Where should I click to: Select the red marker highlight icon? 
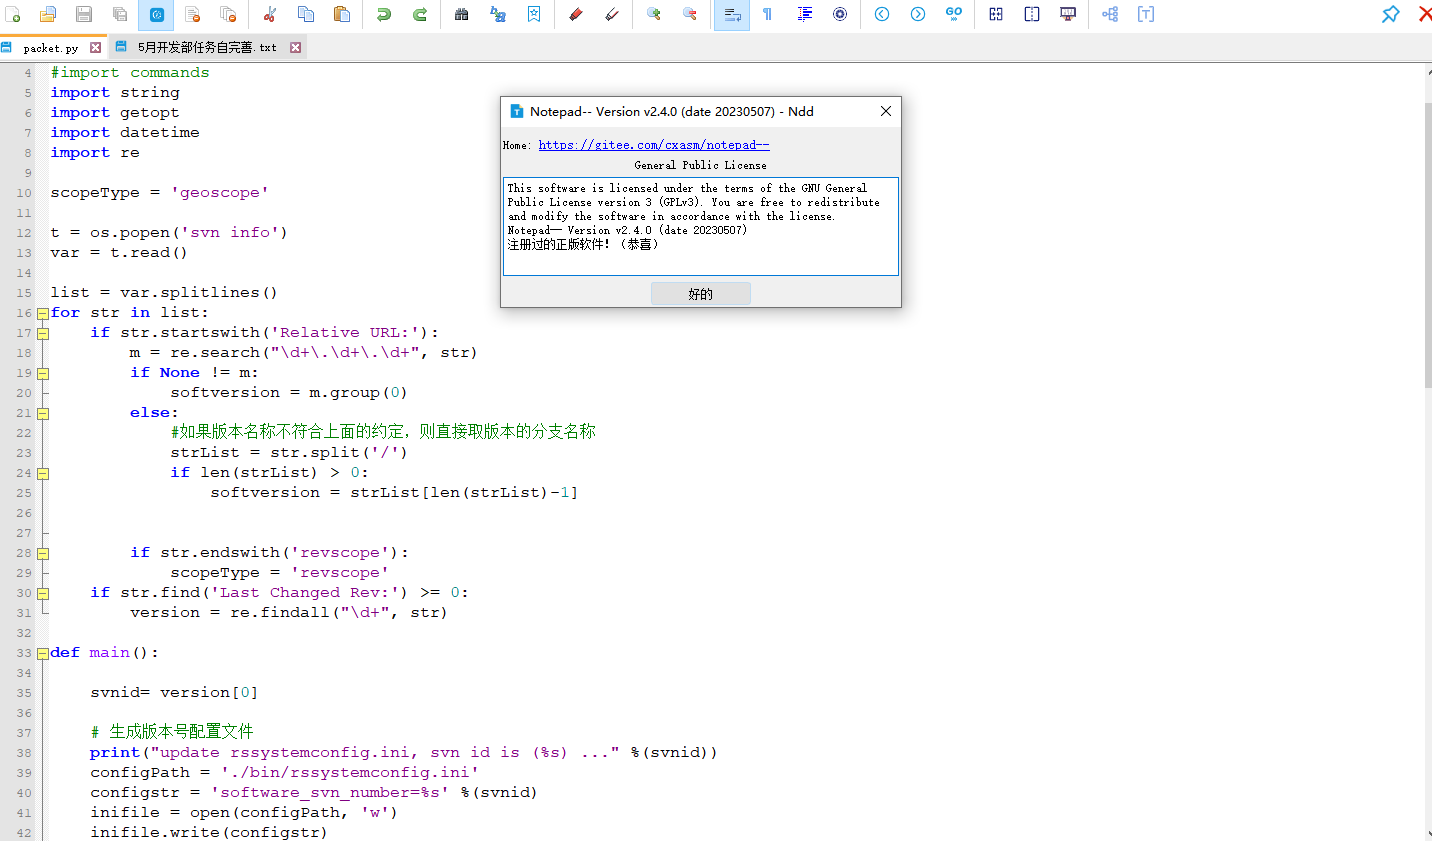[x=576, y=14]
